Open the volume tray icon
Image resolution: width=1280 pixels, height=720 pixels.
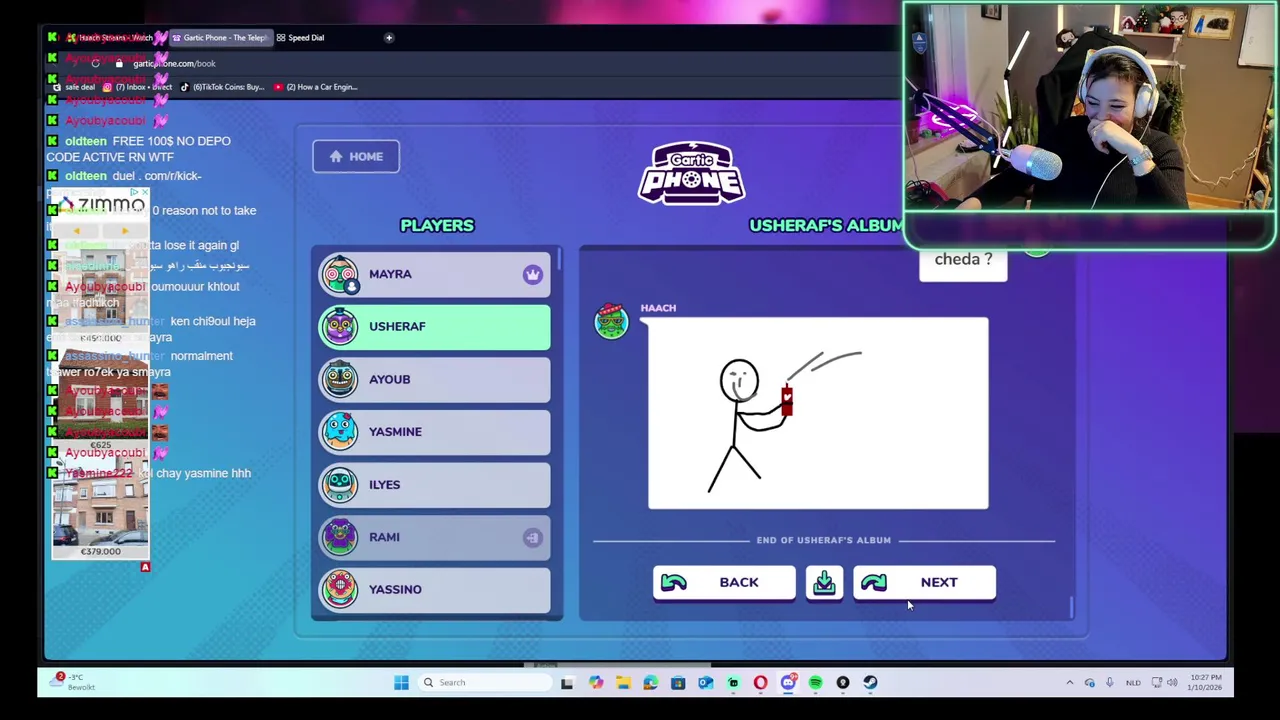point(1172,683)
